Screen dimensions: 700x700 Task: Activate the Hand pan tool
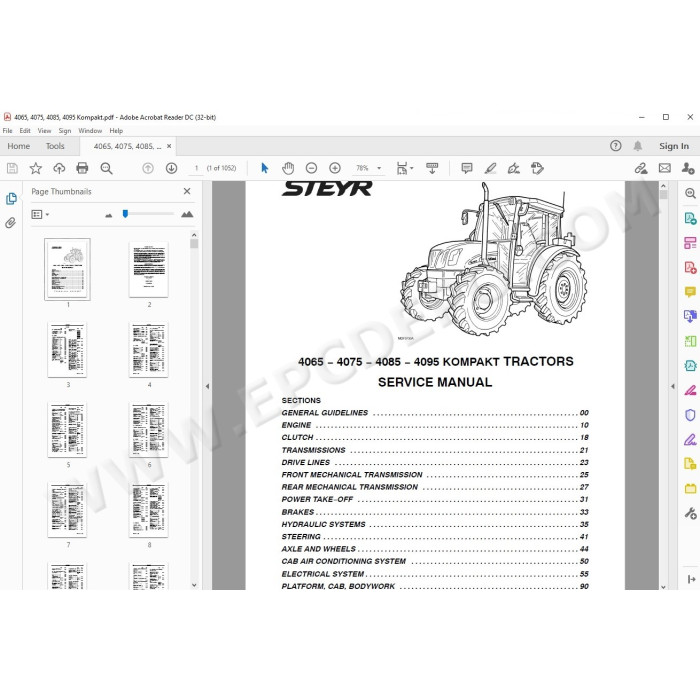tap(288, 168)
